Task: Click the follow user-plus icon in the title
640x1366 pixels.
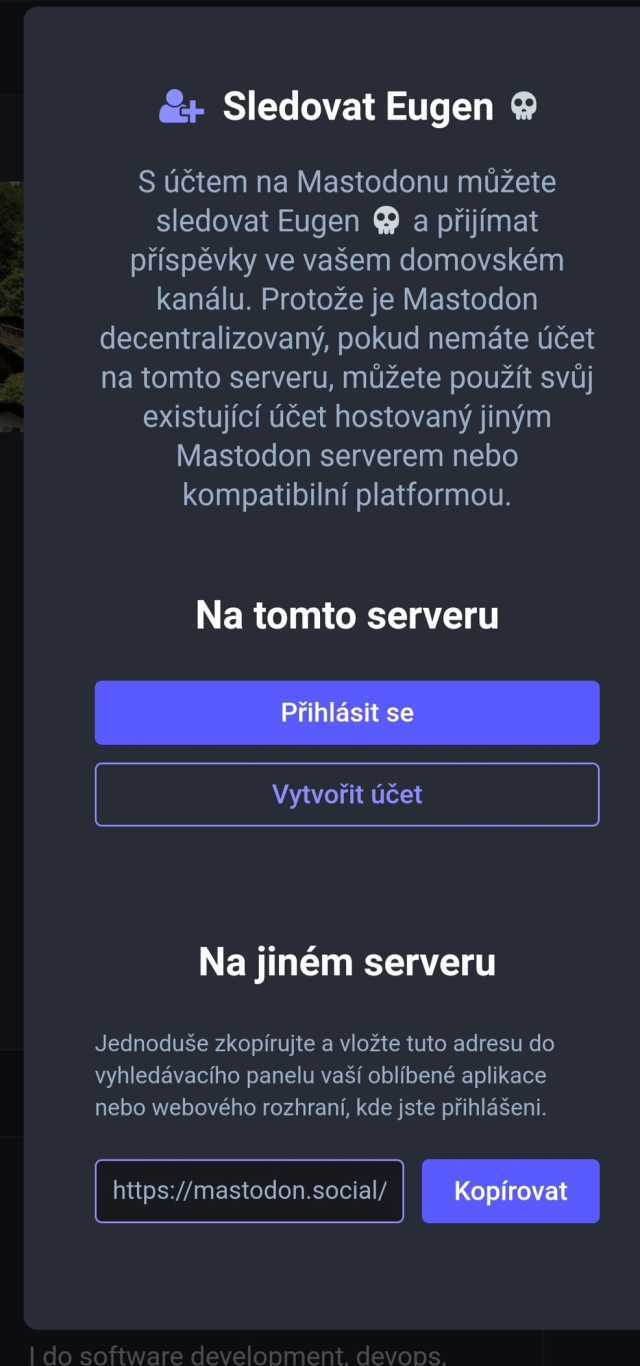Action: (x=181, y=106)
